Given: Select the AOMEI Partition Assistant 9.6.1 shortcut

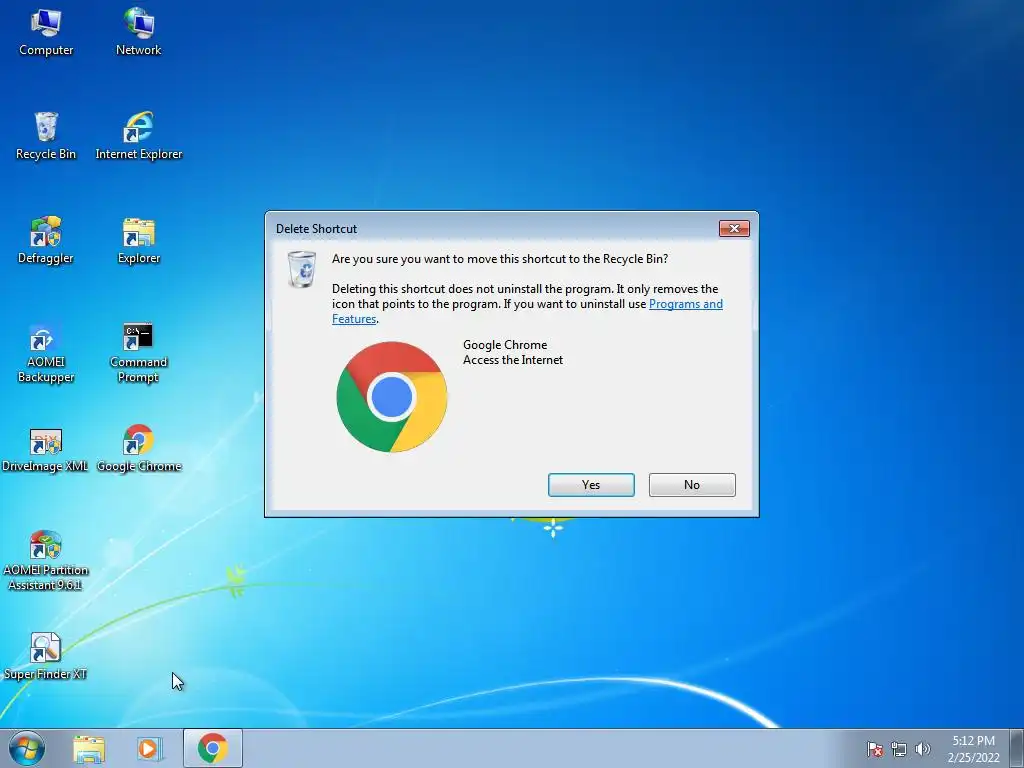Looking at the screenshot, I should pos(45,560).
